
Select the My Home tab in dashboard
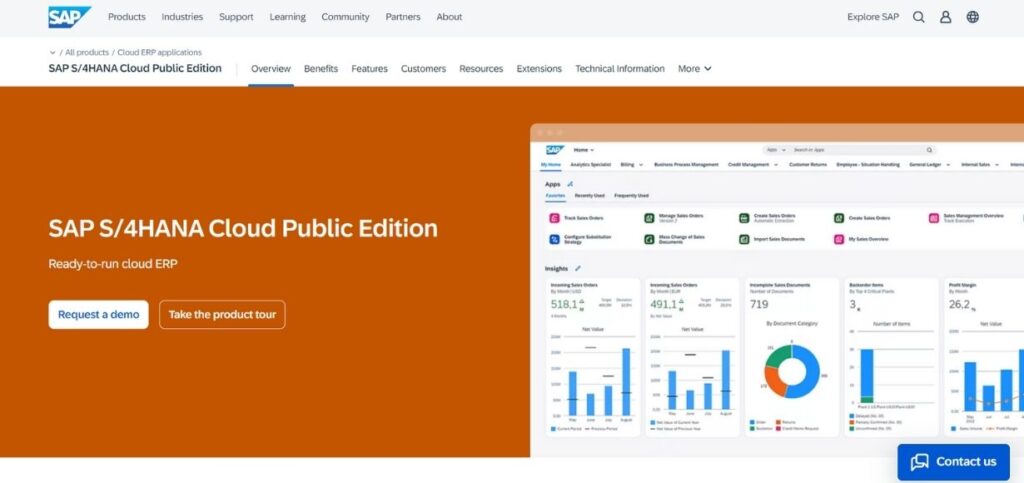(551, 165)
